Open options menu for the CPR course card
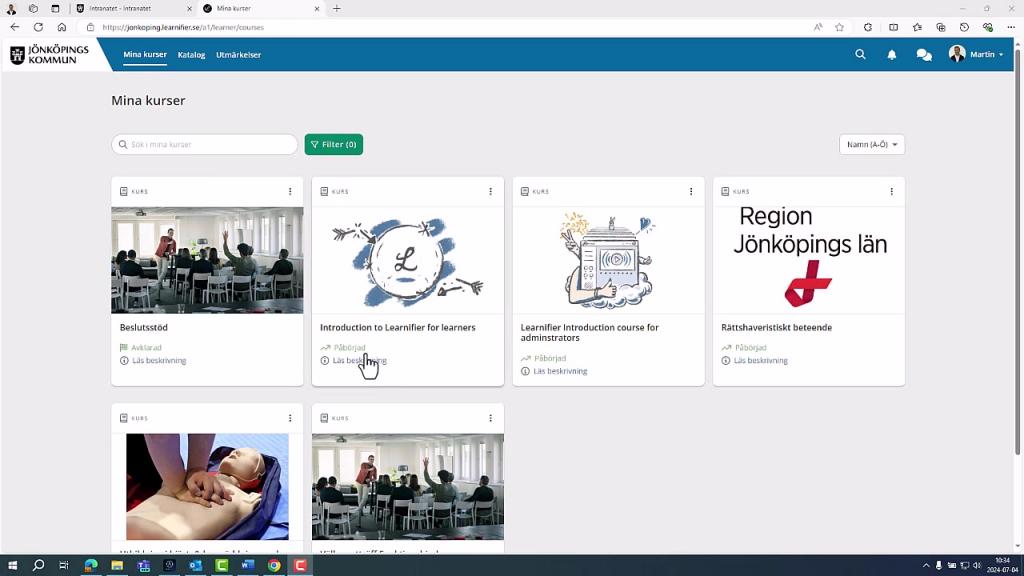Image resolution: width=1024 pixels, height=576 pixels. pos(290,418)
